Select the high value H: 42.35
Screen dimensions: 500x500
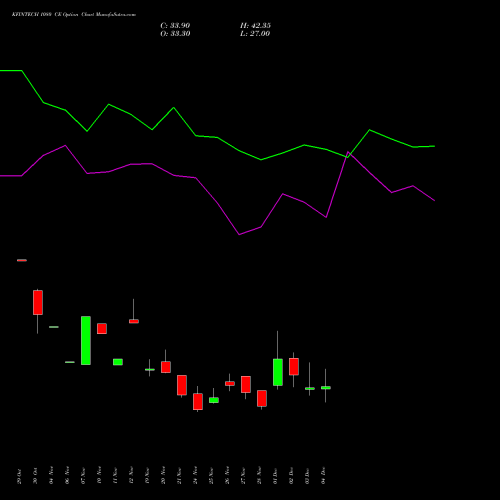pos(255,26)
